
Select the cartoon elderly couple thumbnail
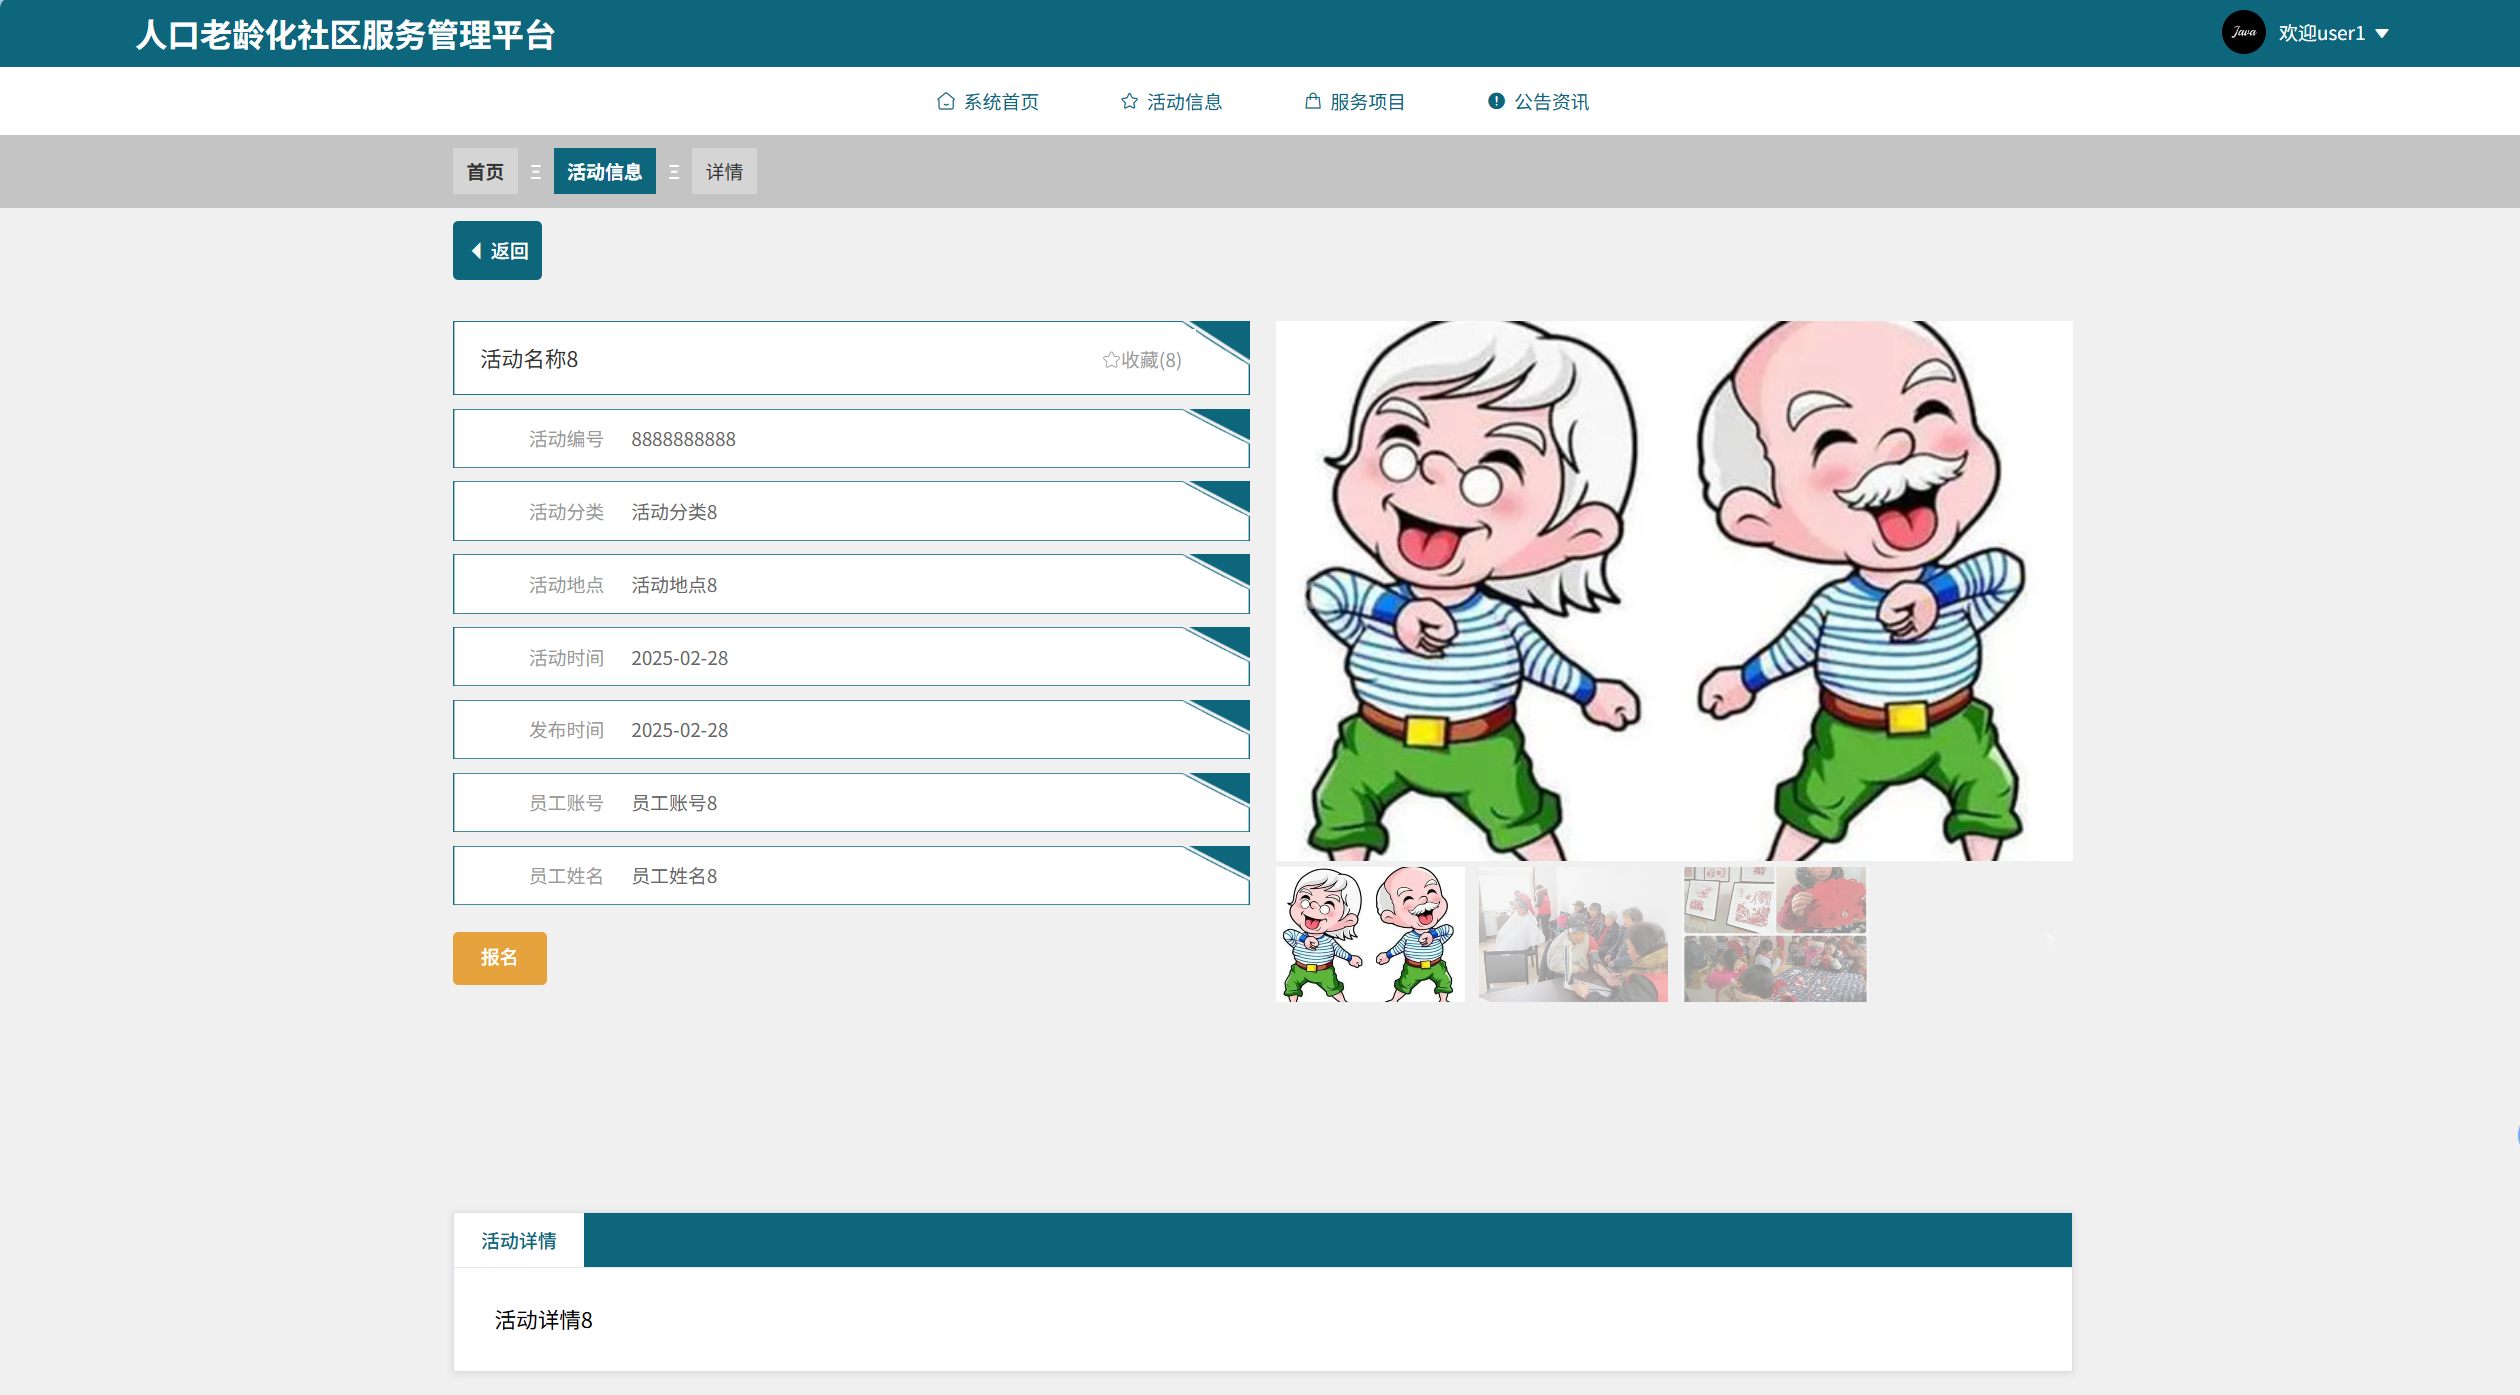tap(1369, 934)
